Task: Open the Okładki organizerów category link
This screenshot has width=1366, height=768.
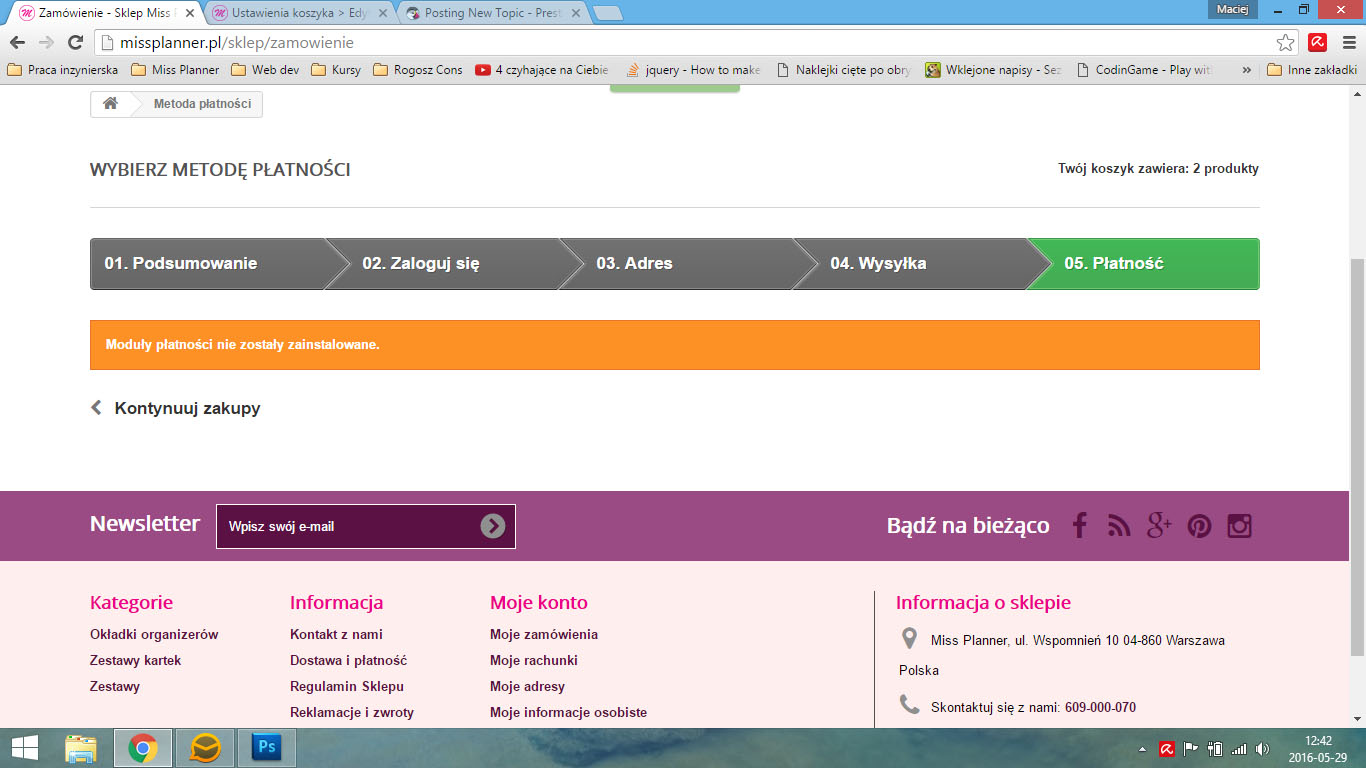Action: pyautogui.click(x=154, y=634)
